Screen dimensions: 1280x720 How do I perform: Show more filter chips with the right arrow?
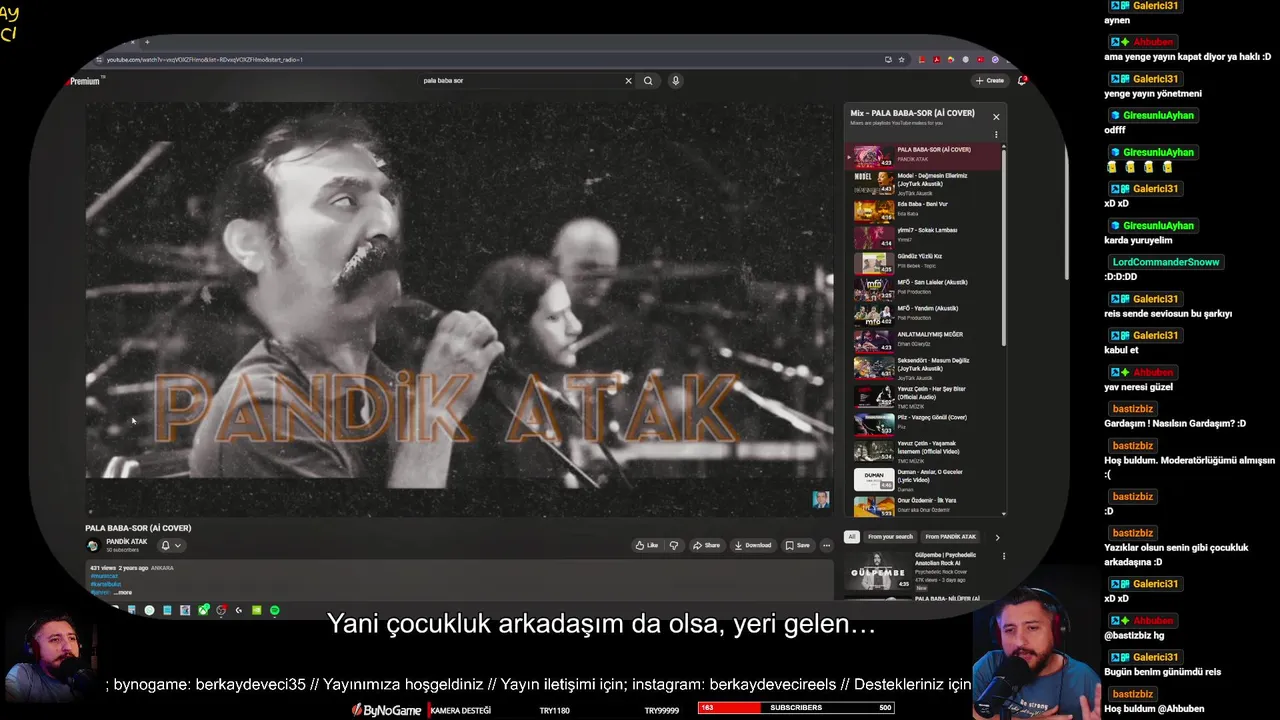(x=997, y=537)
